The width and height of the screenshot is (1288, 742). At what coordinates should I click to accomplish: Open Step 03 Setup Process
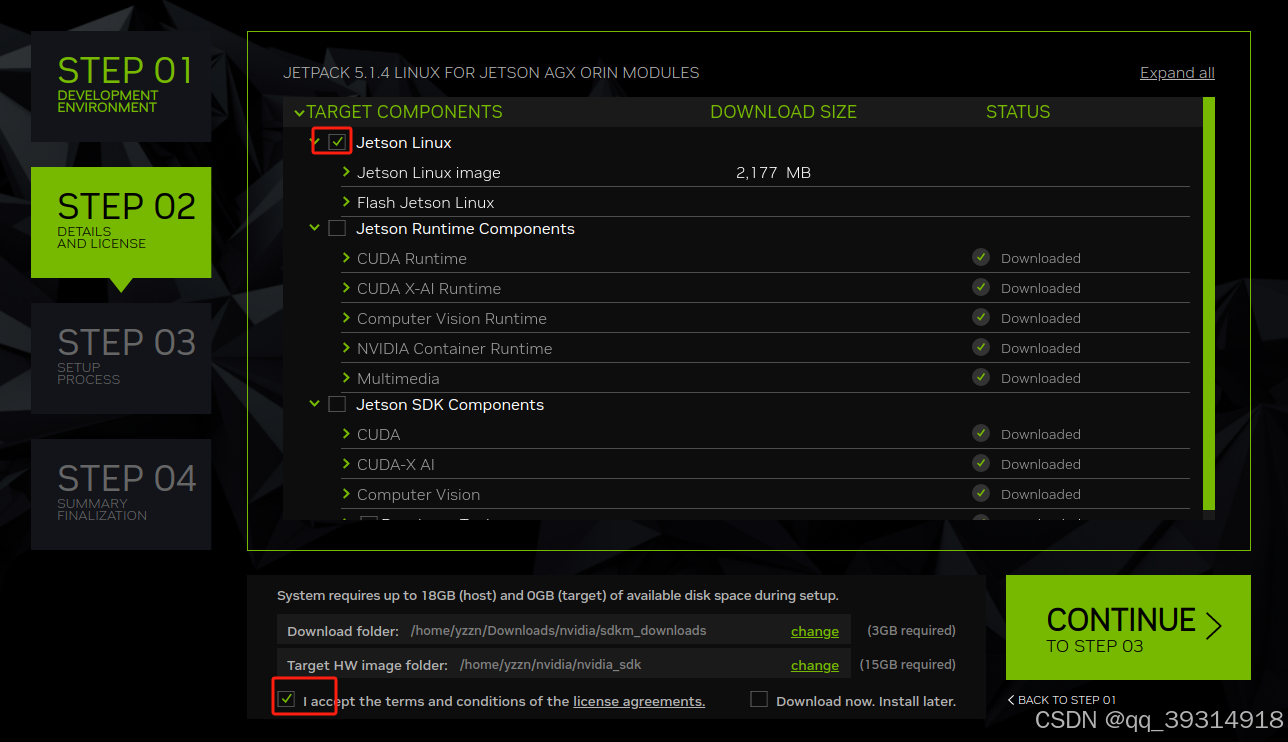click(x=121, y=358)
